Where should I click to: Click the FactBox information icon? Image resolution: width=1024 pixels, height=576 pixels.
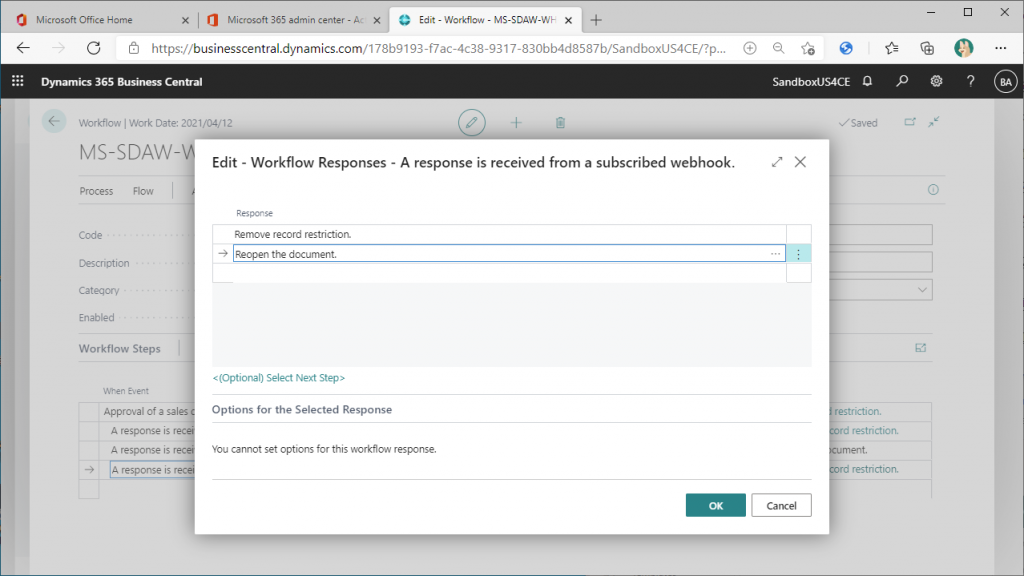933,189
